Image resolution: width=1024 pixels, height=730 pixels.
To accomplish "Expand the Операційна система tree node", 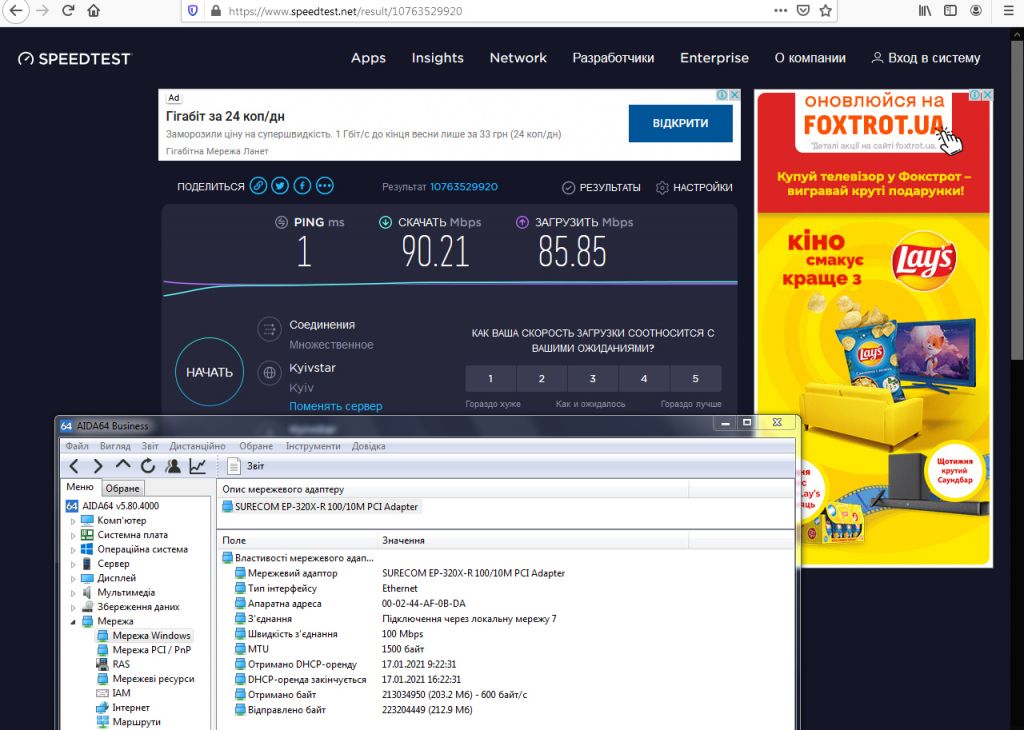I will click(73, 550).
